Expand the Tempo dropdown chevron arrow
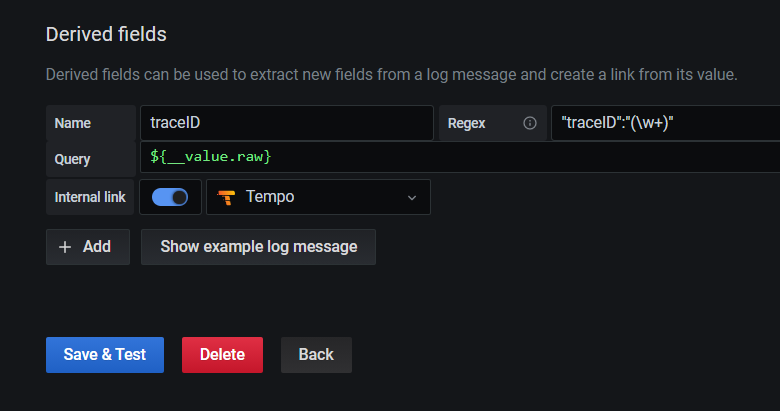 [x=412, y=197]
